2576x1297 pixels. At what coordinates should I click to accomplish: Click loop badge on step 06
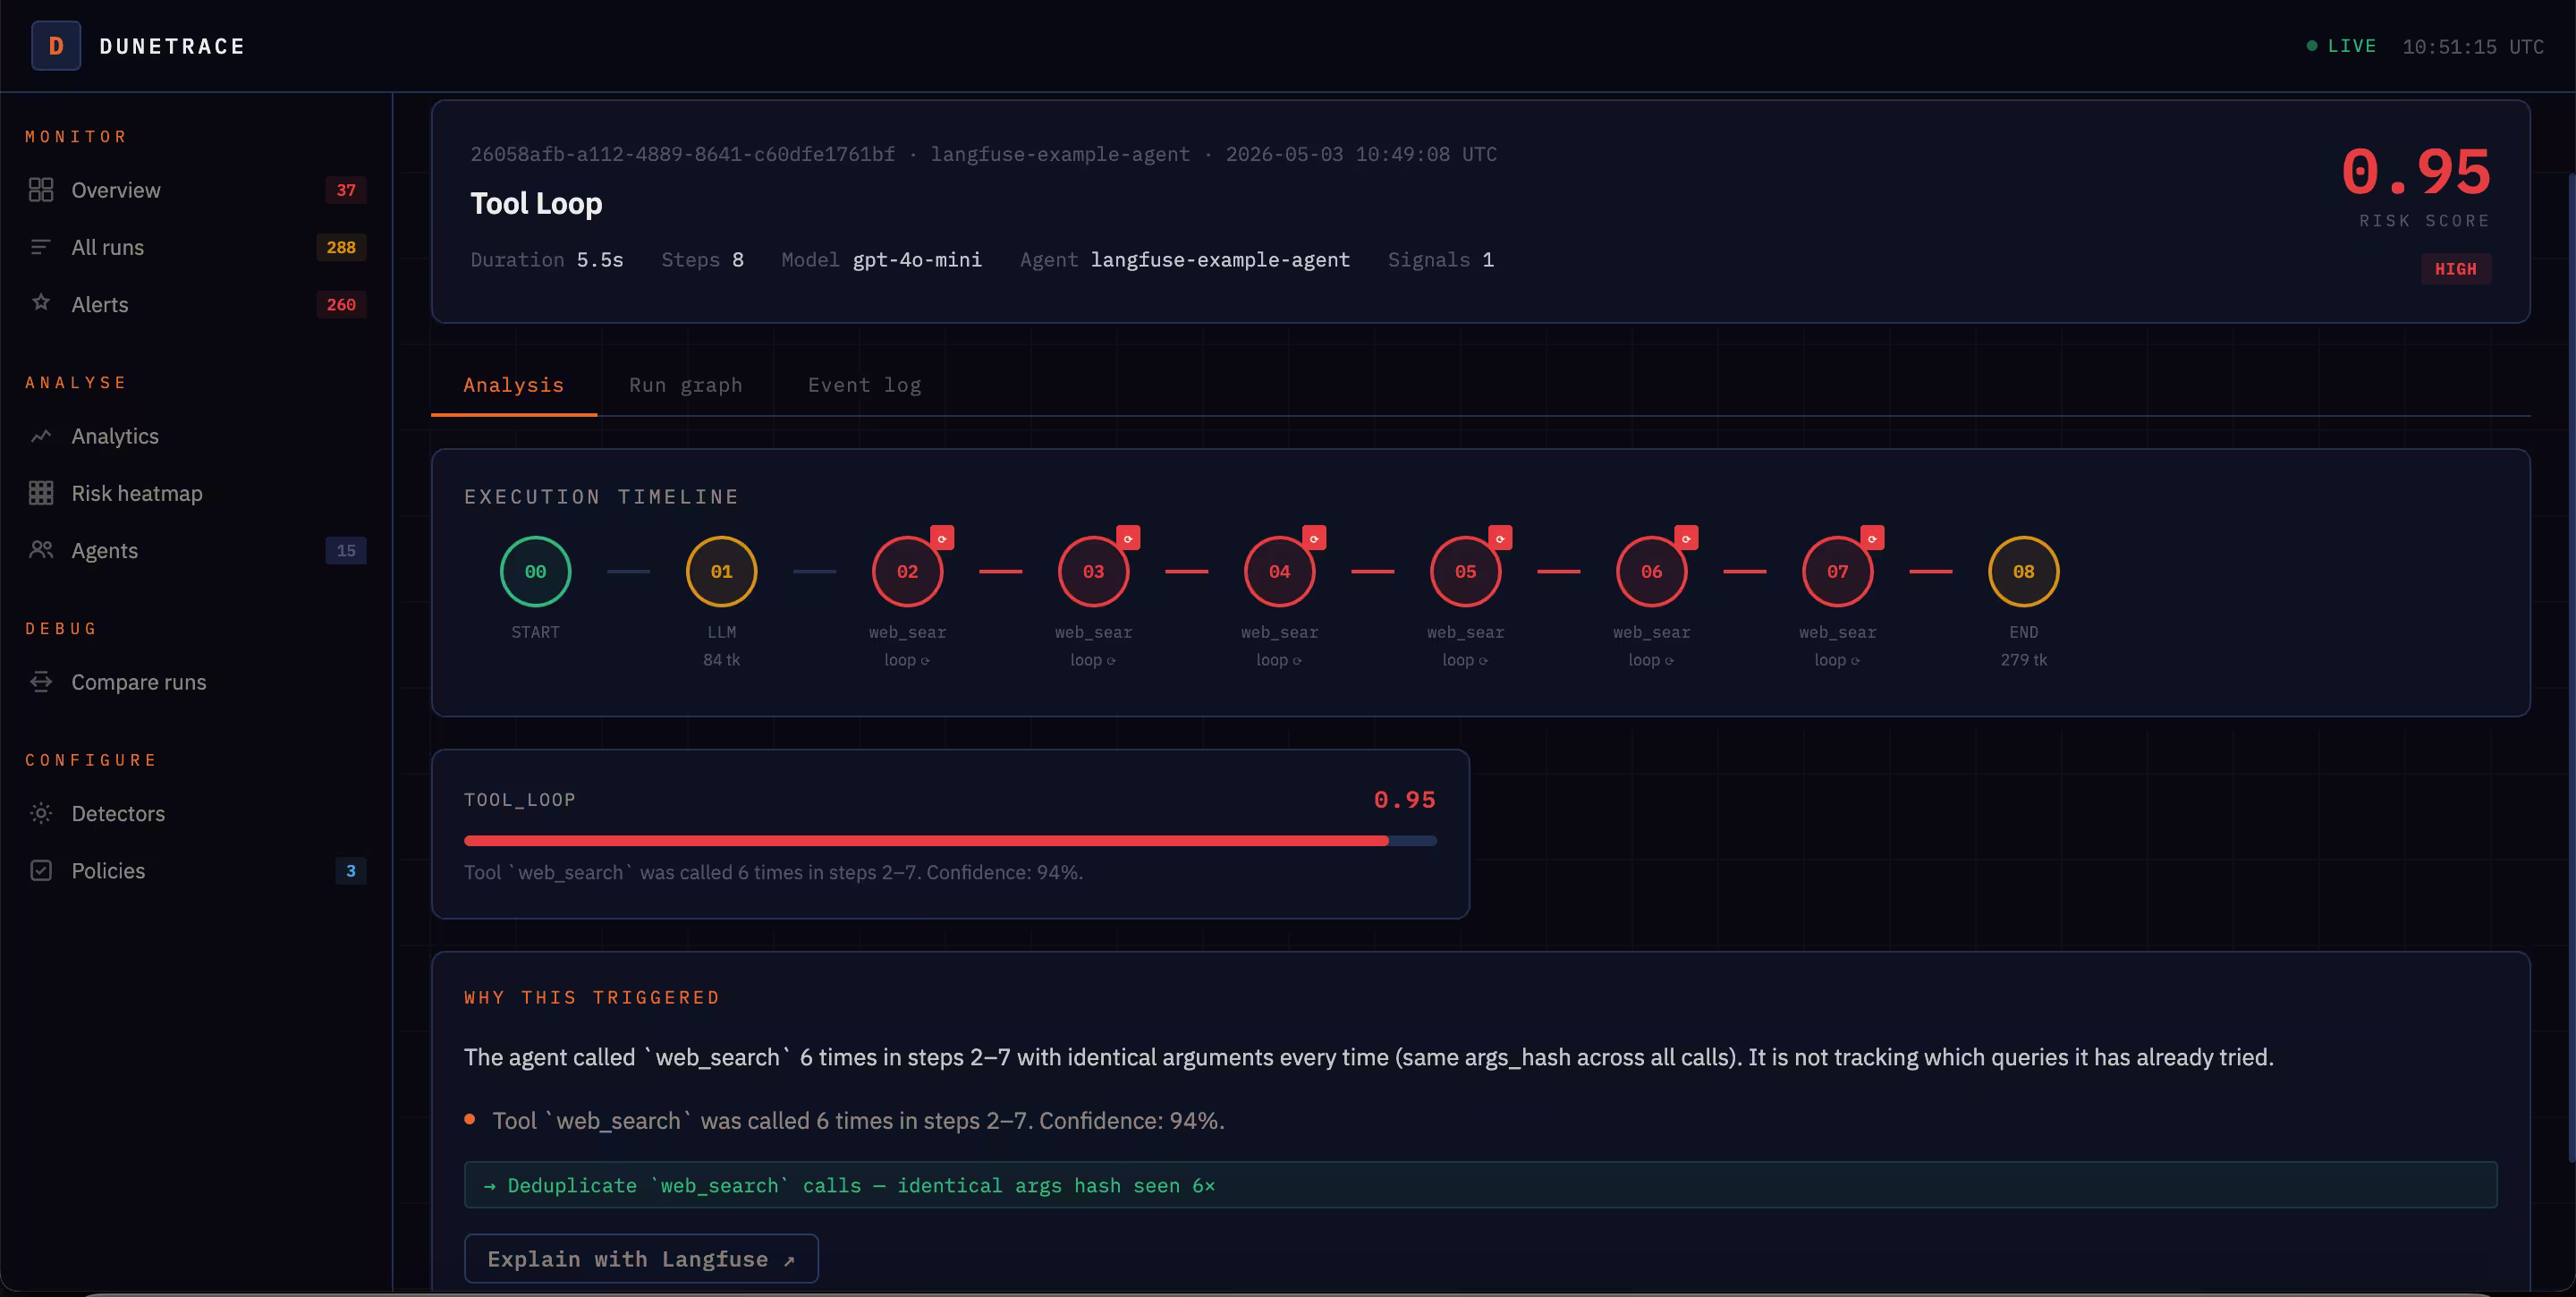tap(1686, 538)
